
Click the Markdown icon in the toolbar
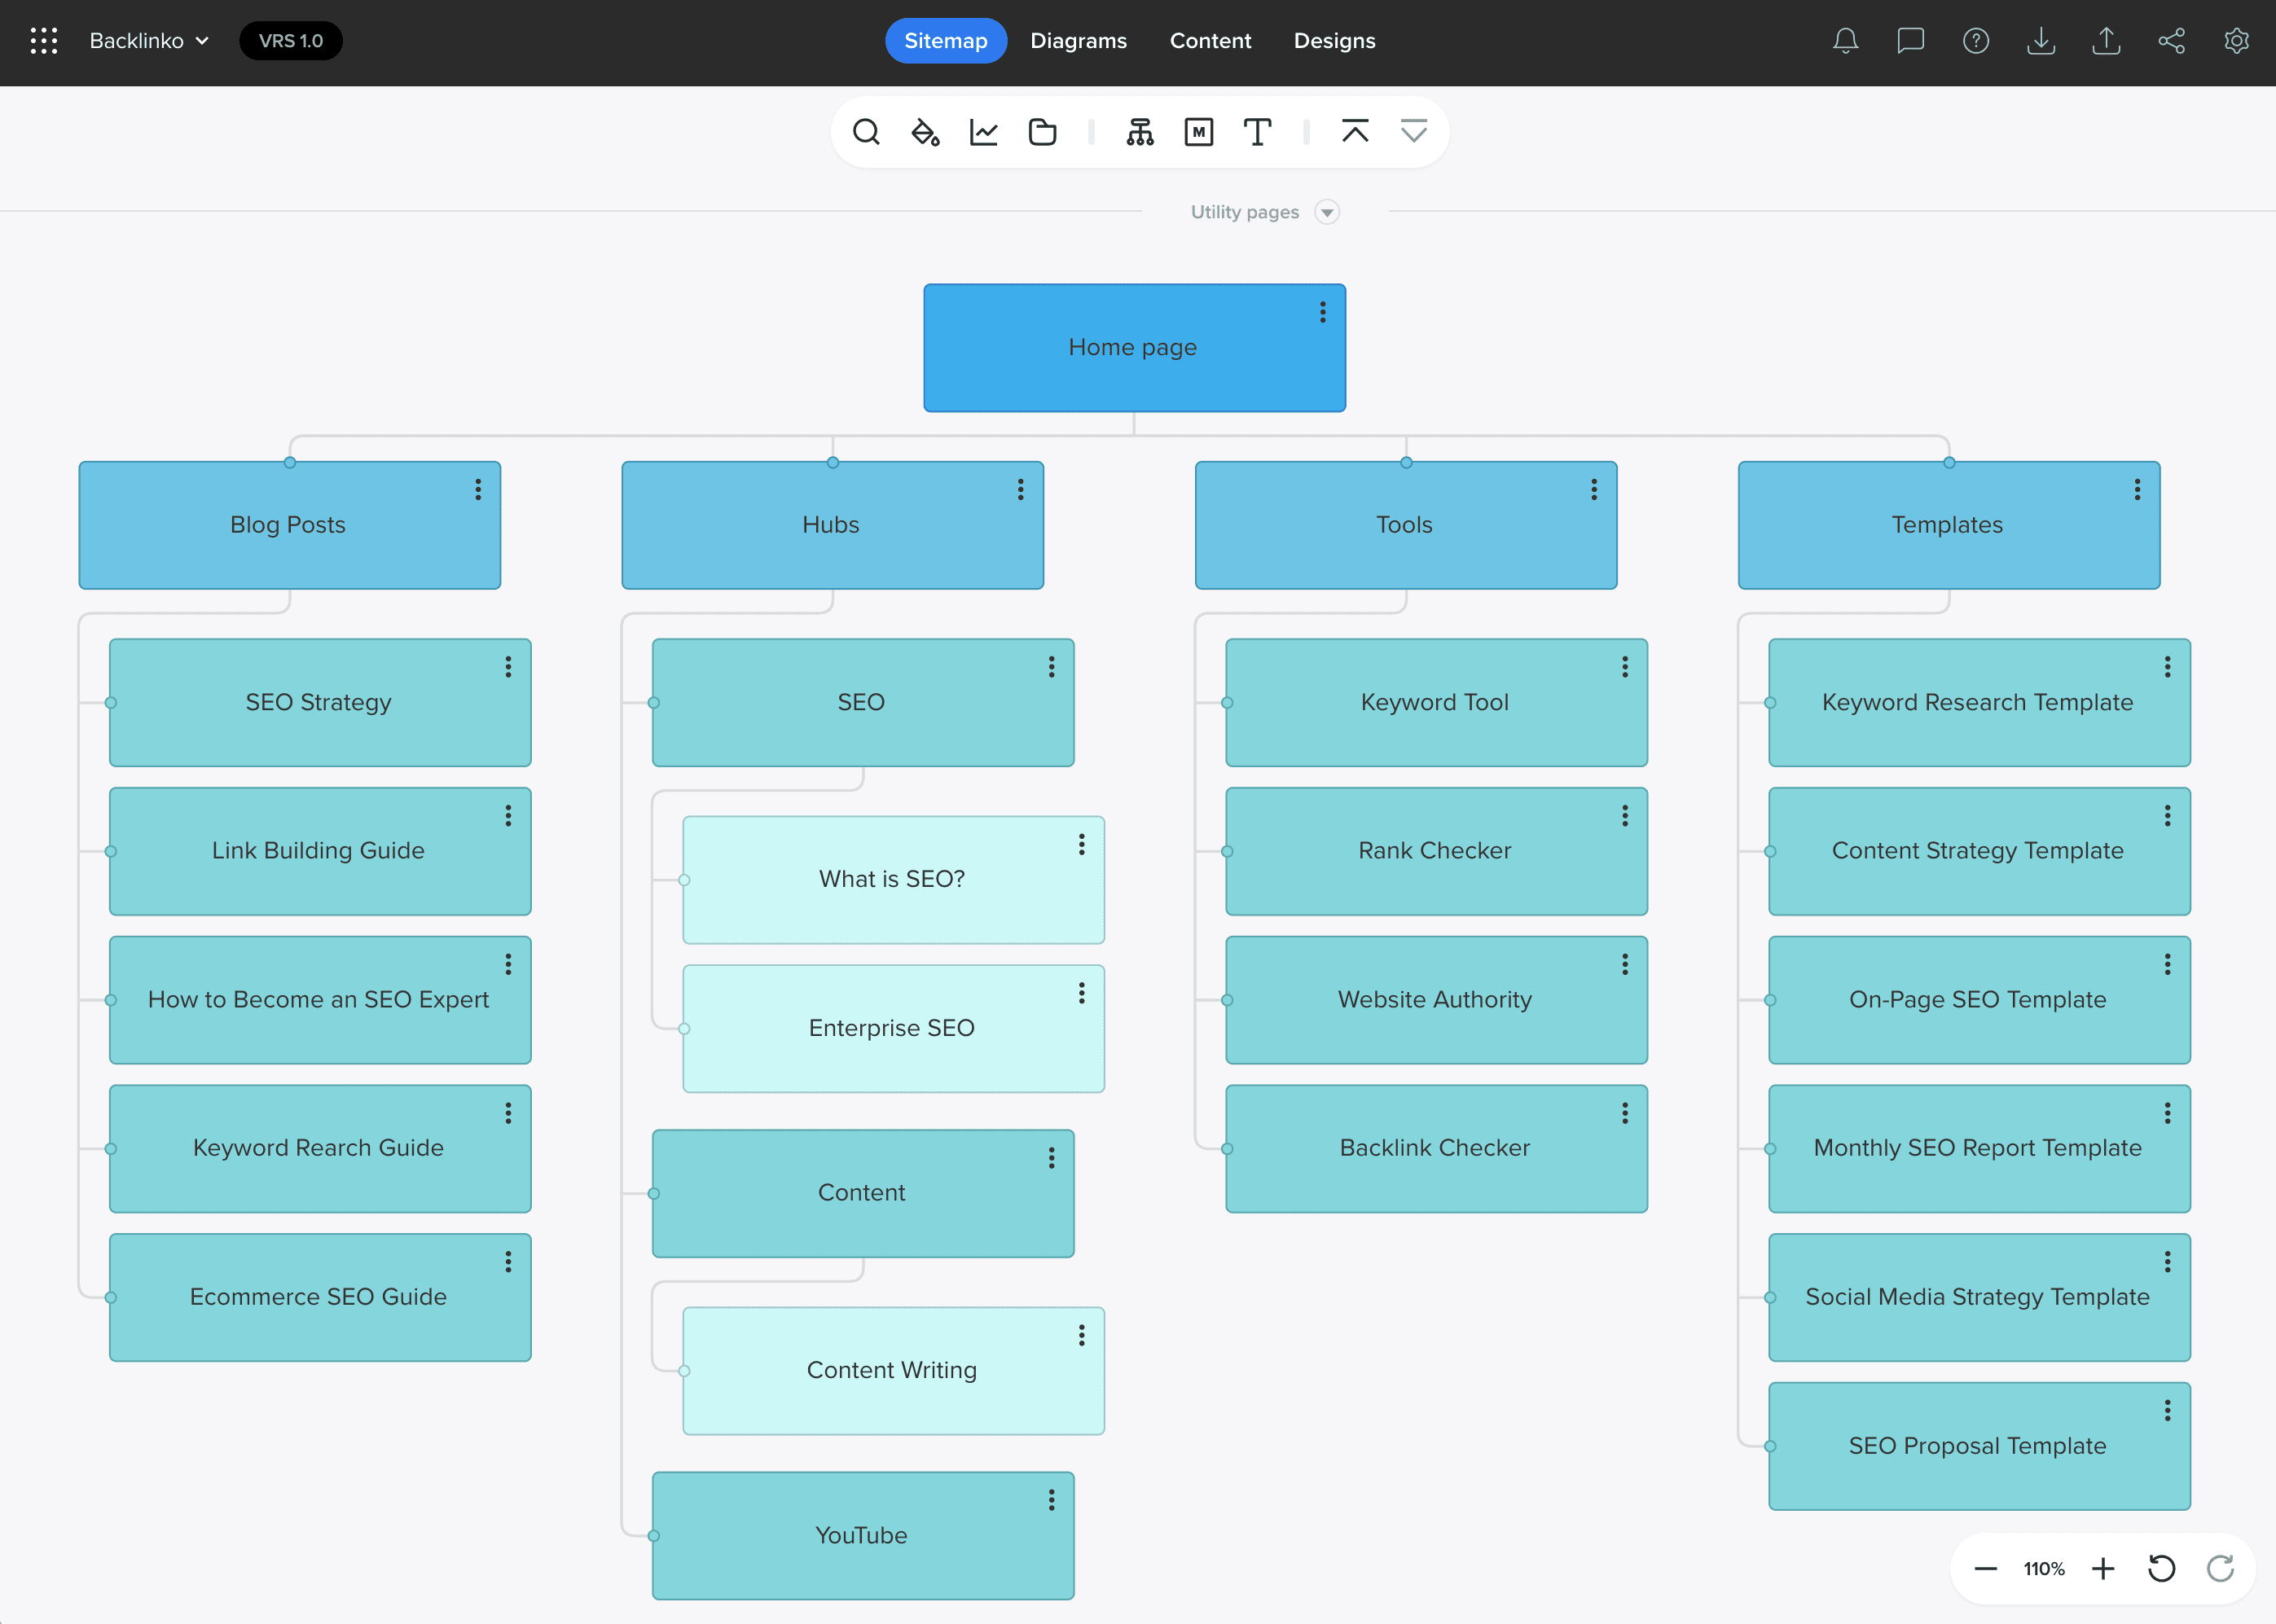pos(1198,131)
